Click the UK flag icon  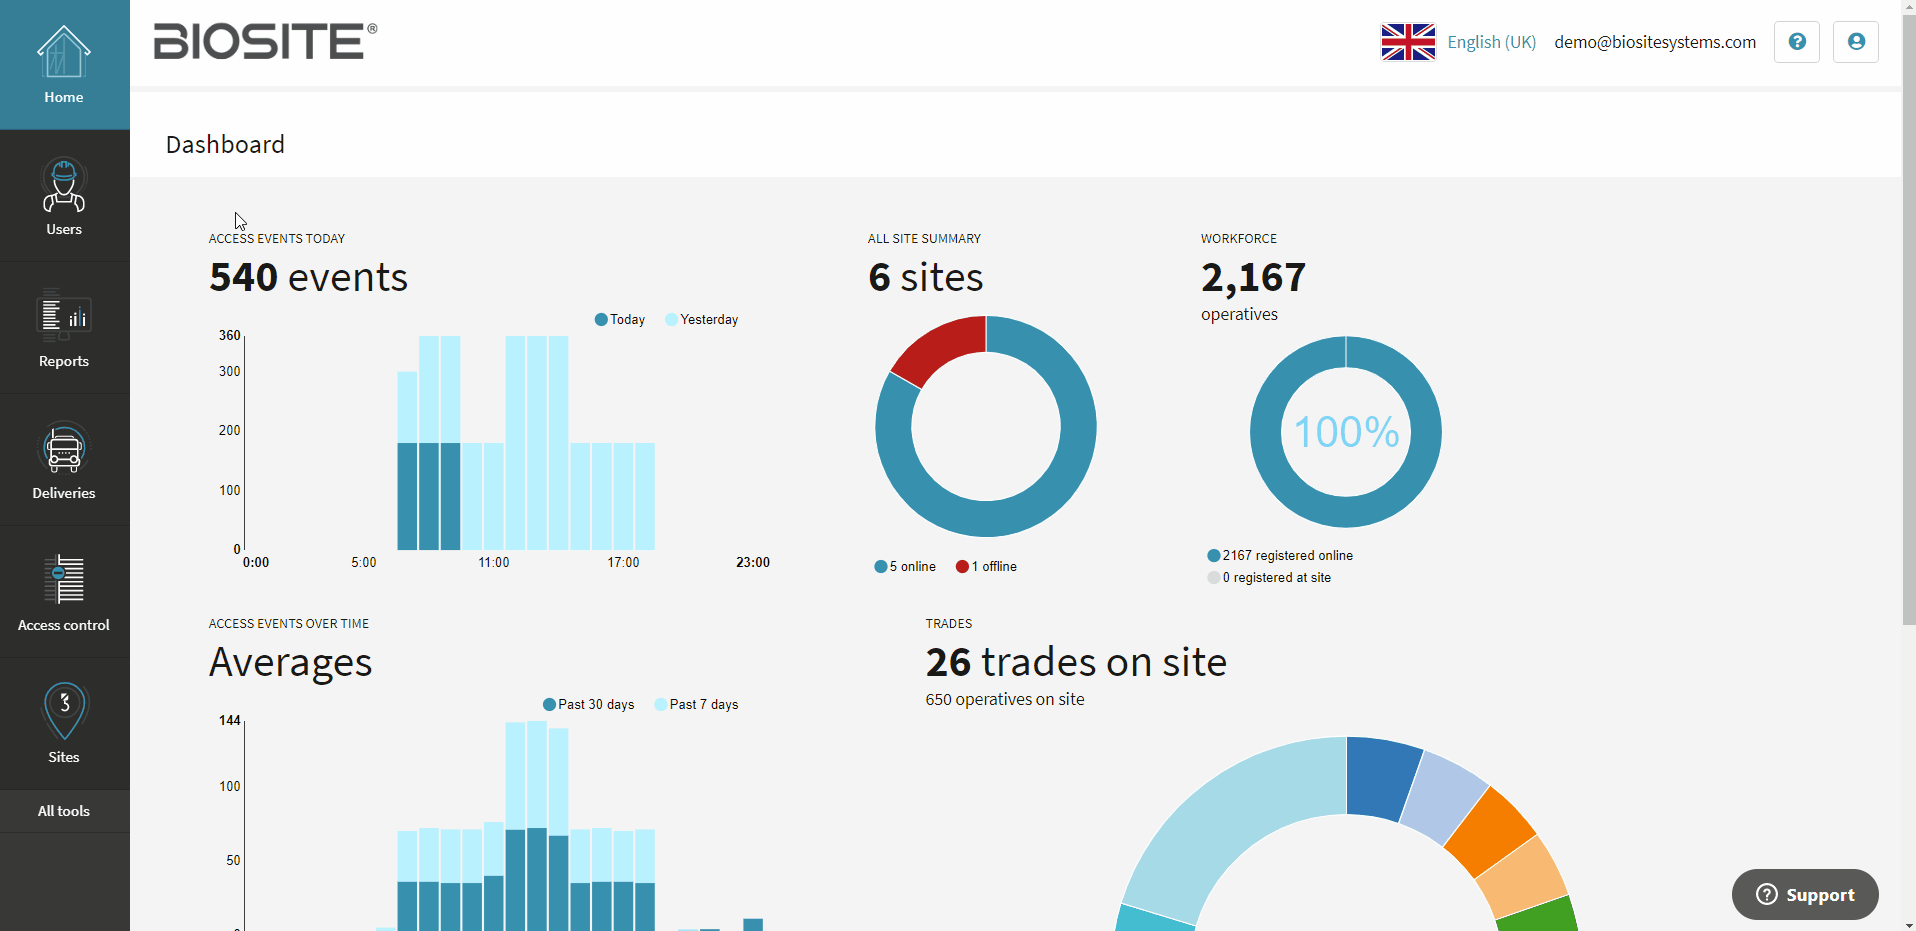(1408, 42)
